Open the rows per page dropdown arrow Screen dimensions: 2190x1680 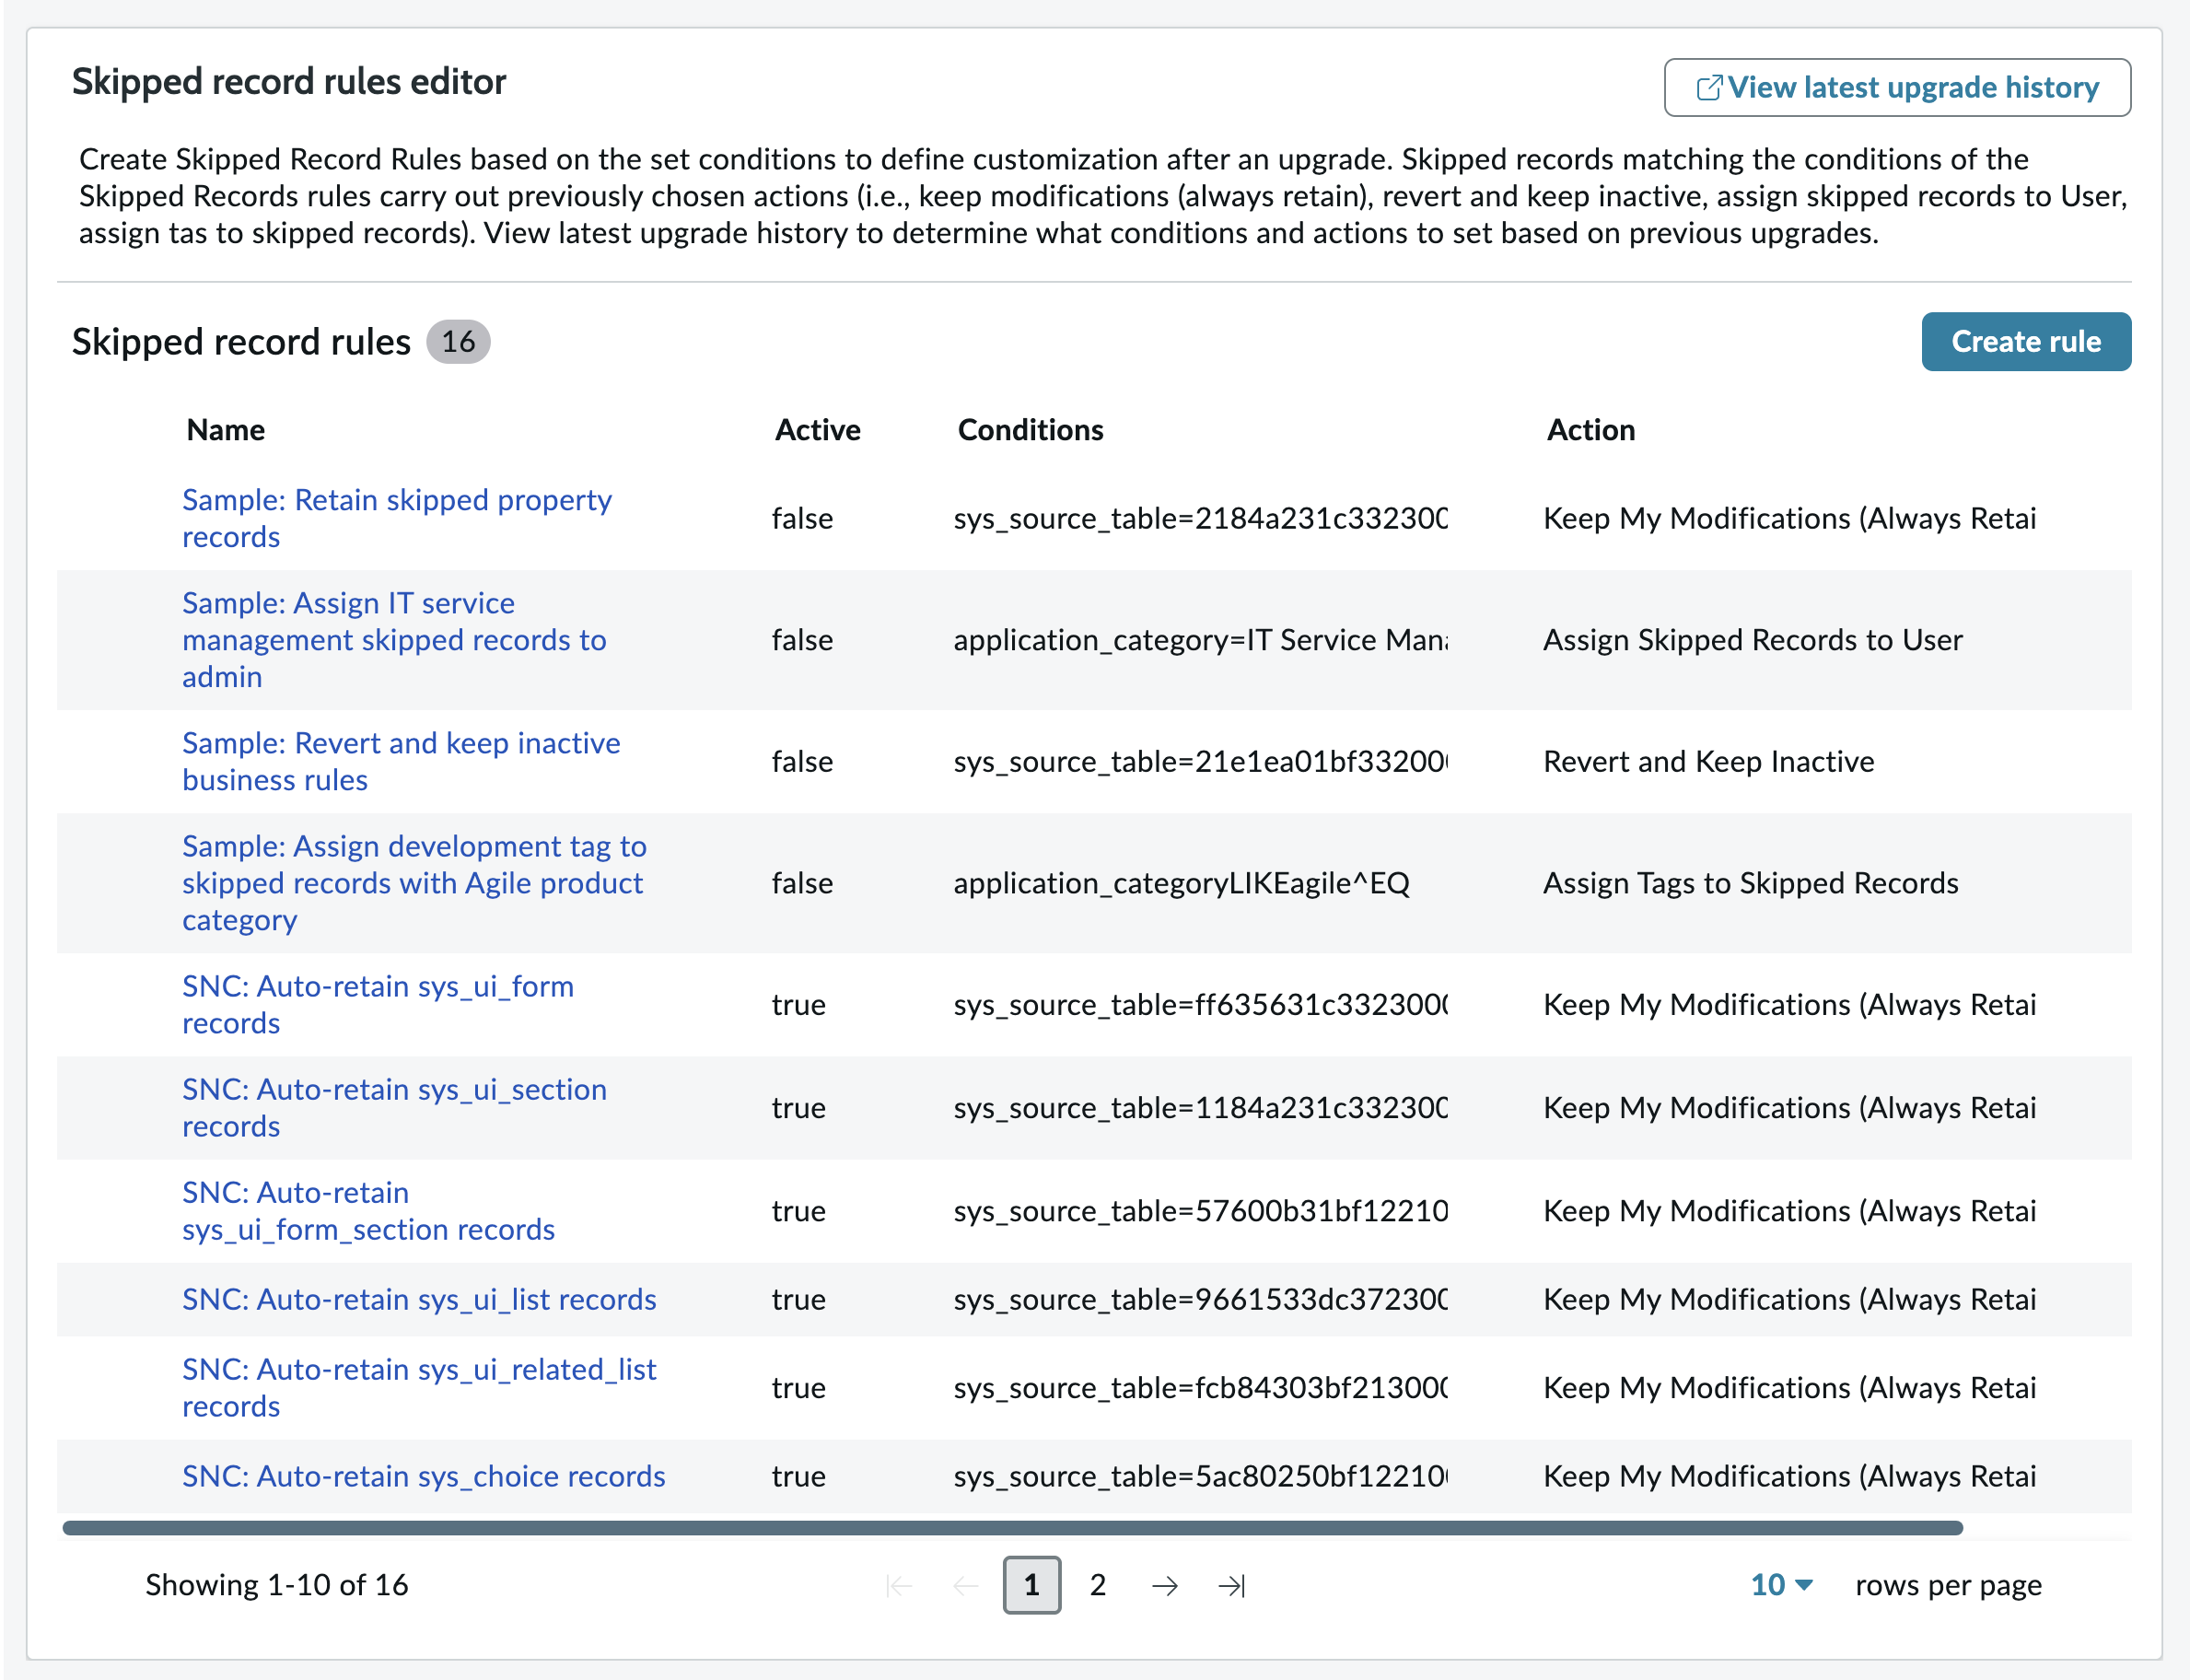(x=1804, y=1585)
